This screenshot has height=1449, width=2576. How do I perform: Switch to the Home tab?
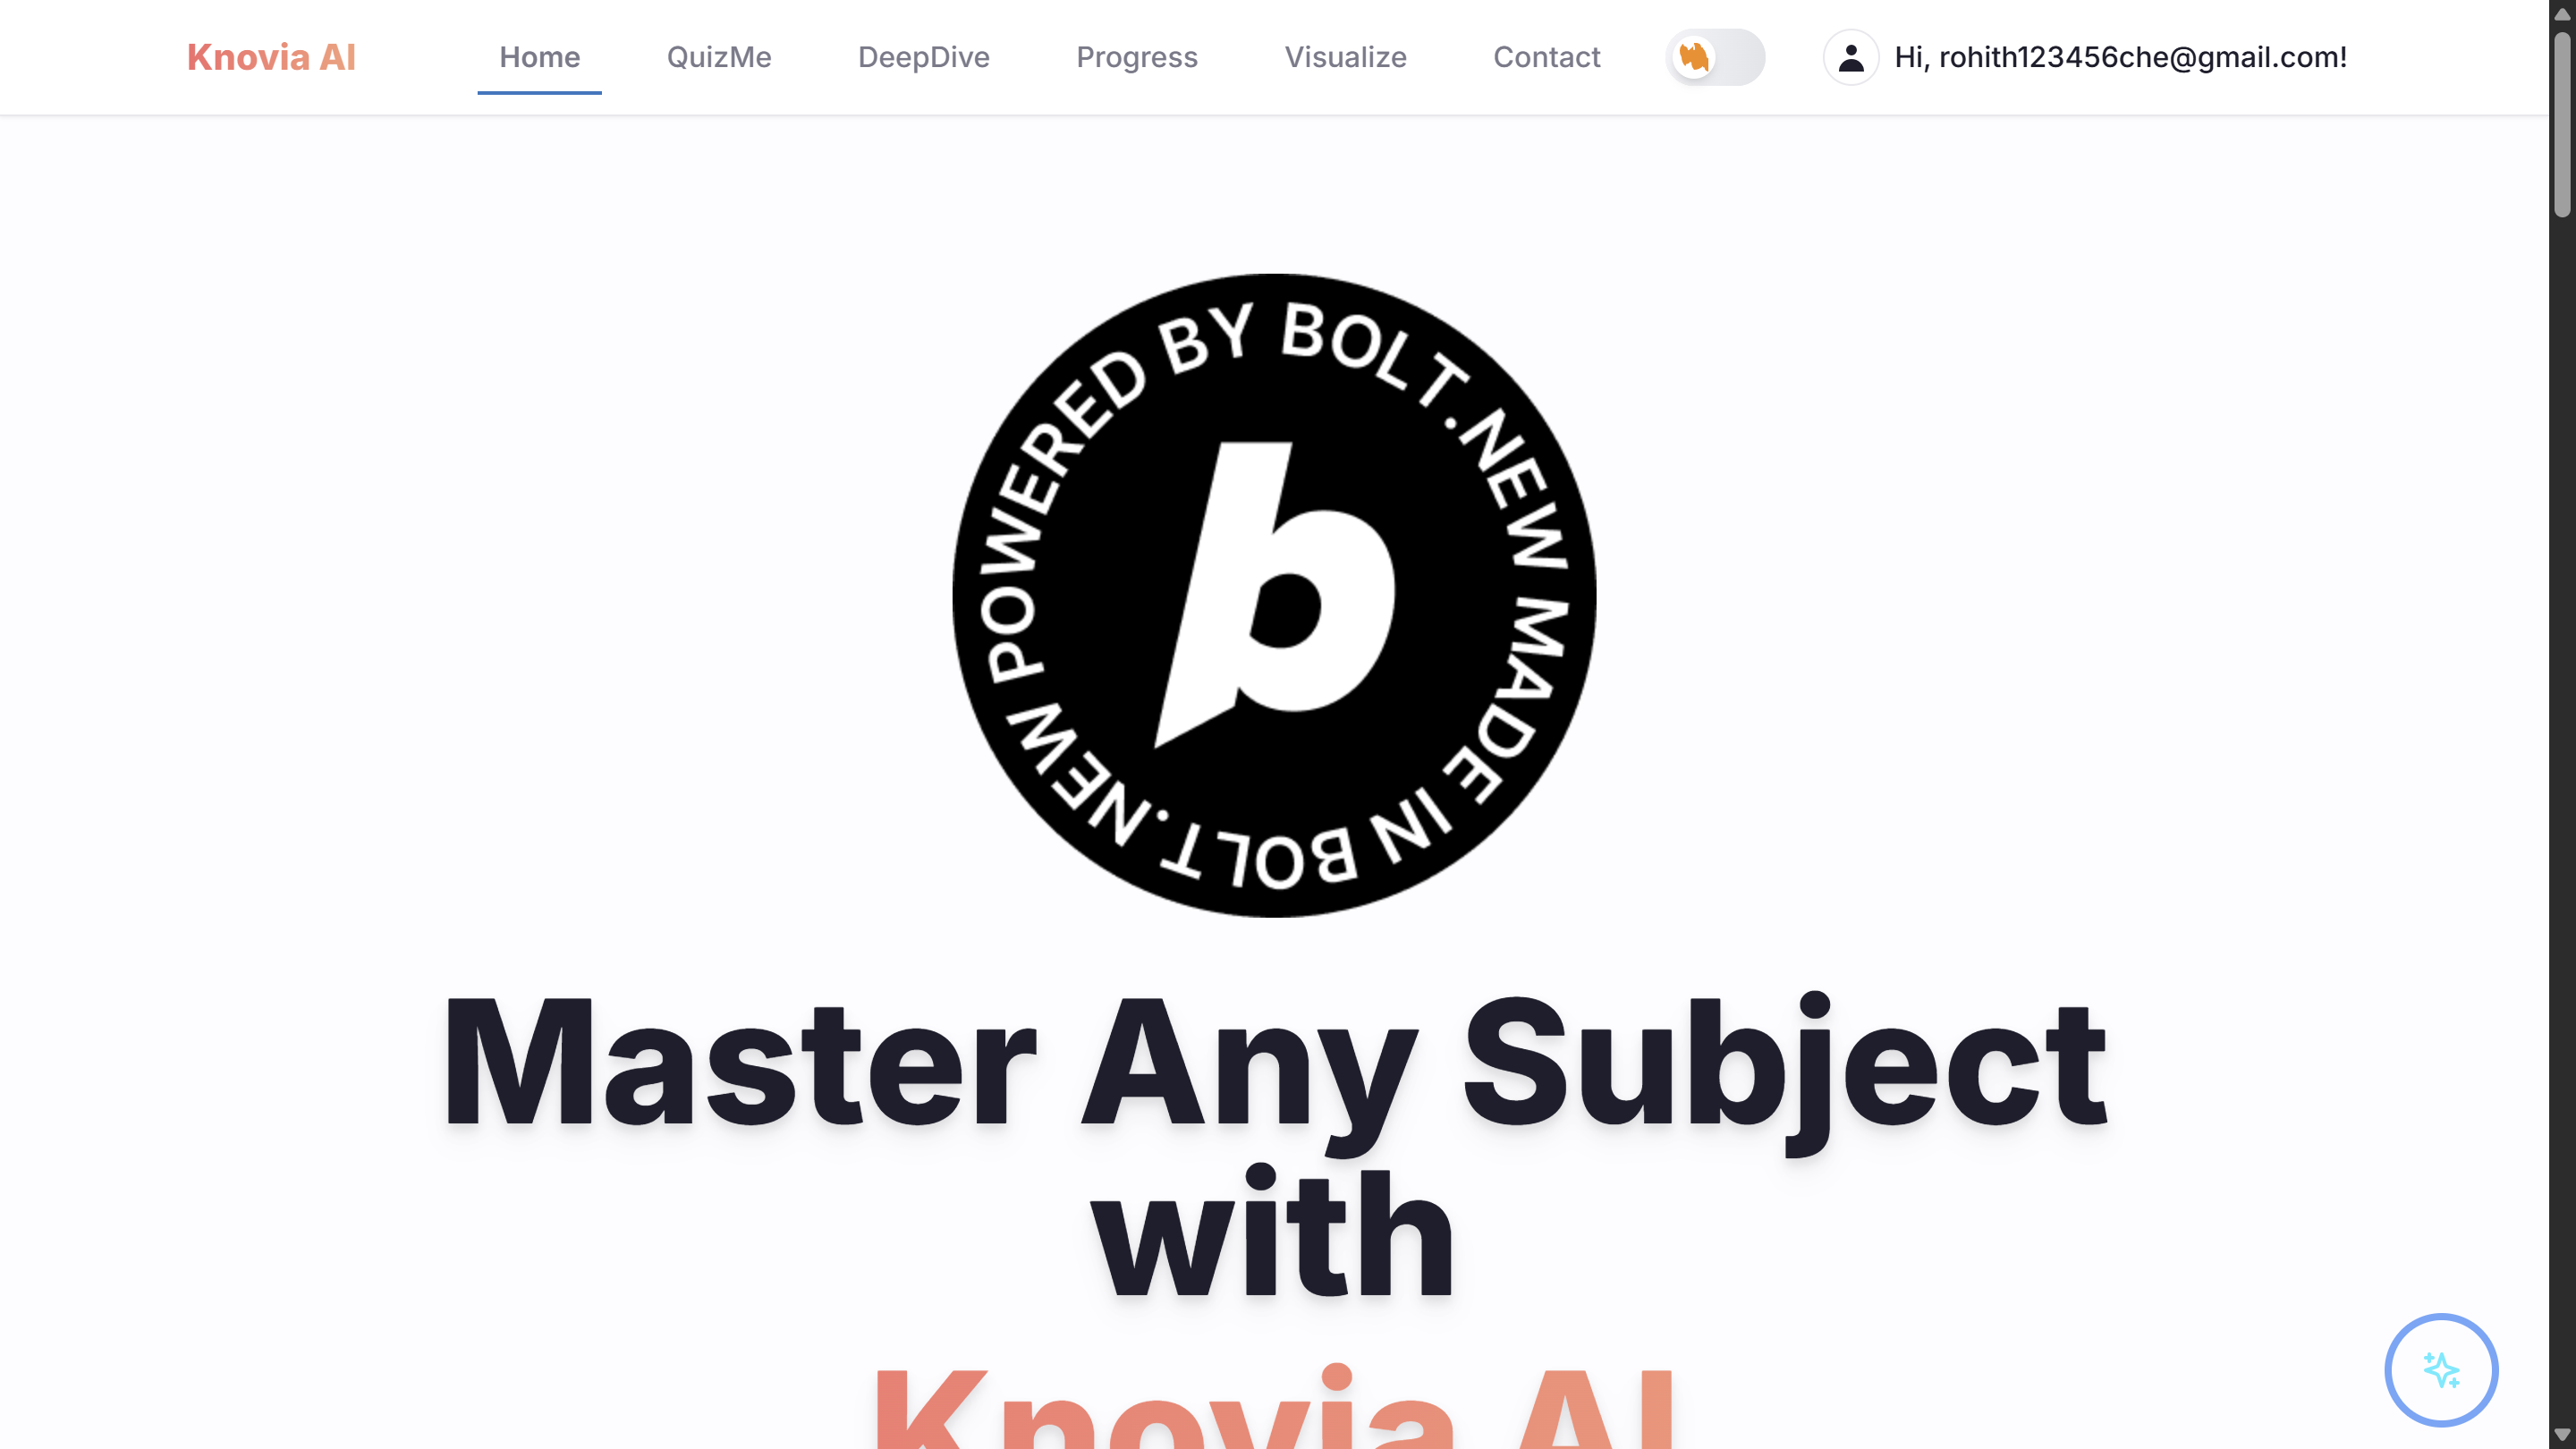539,57
